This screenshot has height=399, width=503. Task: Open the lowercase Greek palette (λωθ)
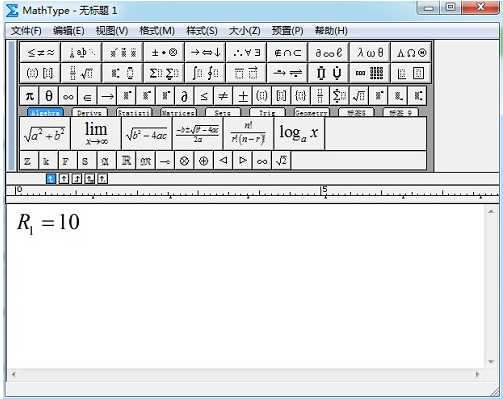[x=370, y=52]
